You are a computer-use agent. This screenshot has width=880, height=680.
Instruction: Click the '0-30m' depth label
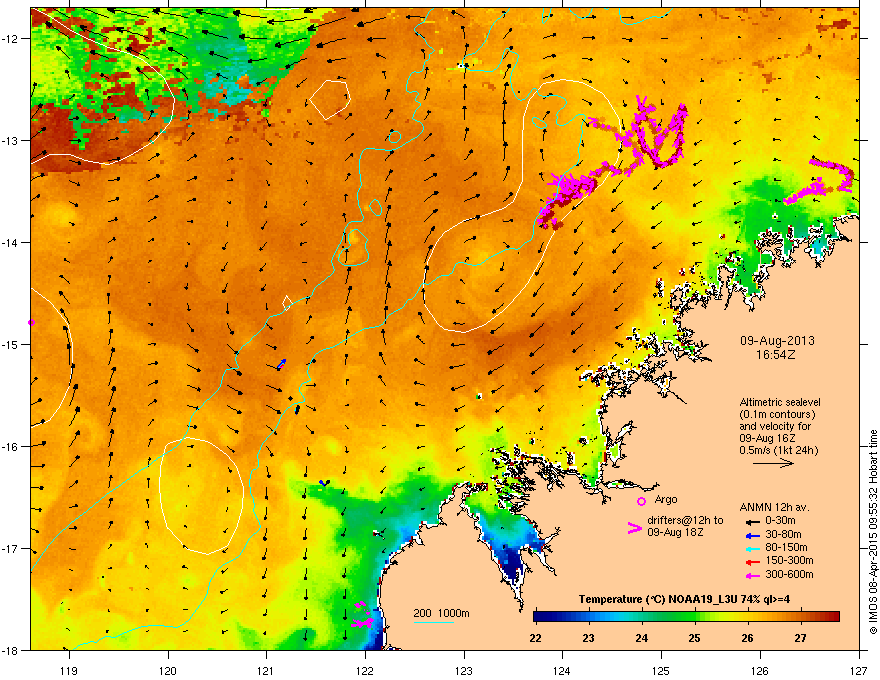tap(780, 521)
